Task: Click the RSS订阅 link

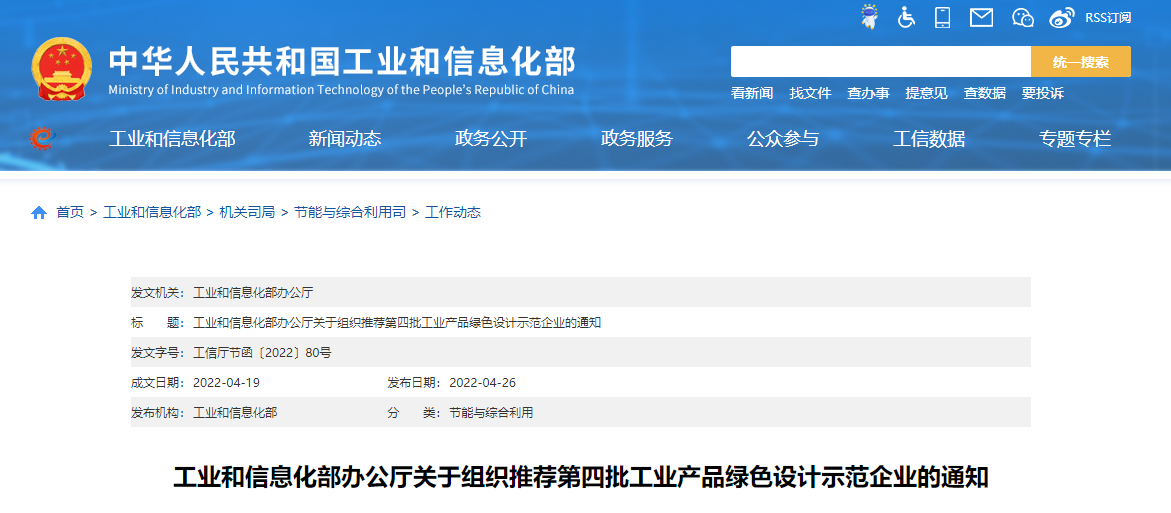Action: [1108, 17]
